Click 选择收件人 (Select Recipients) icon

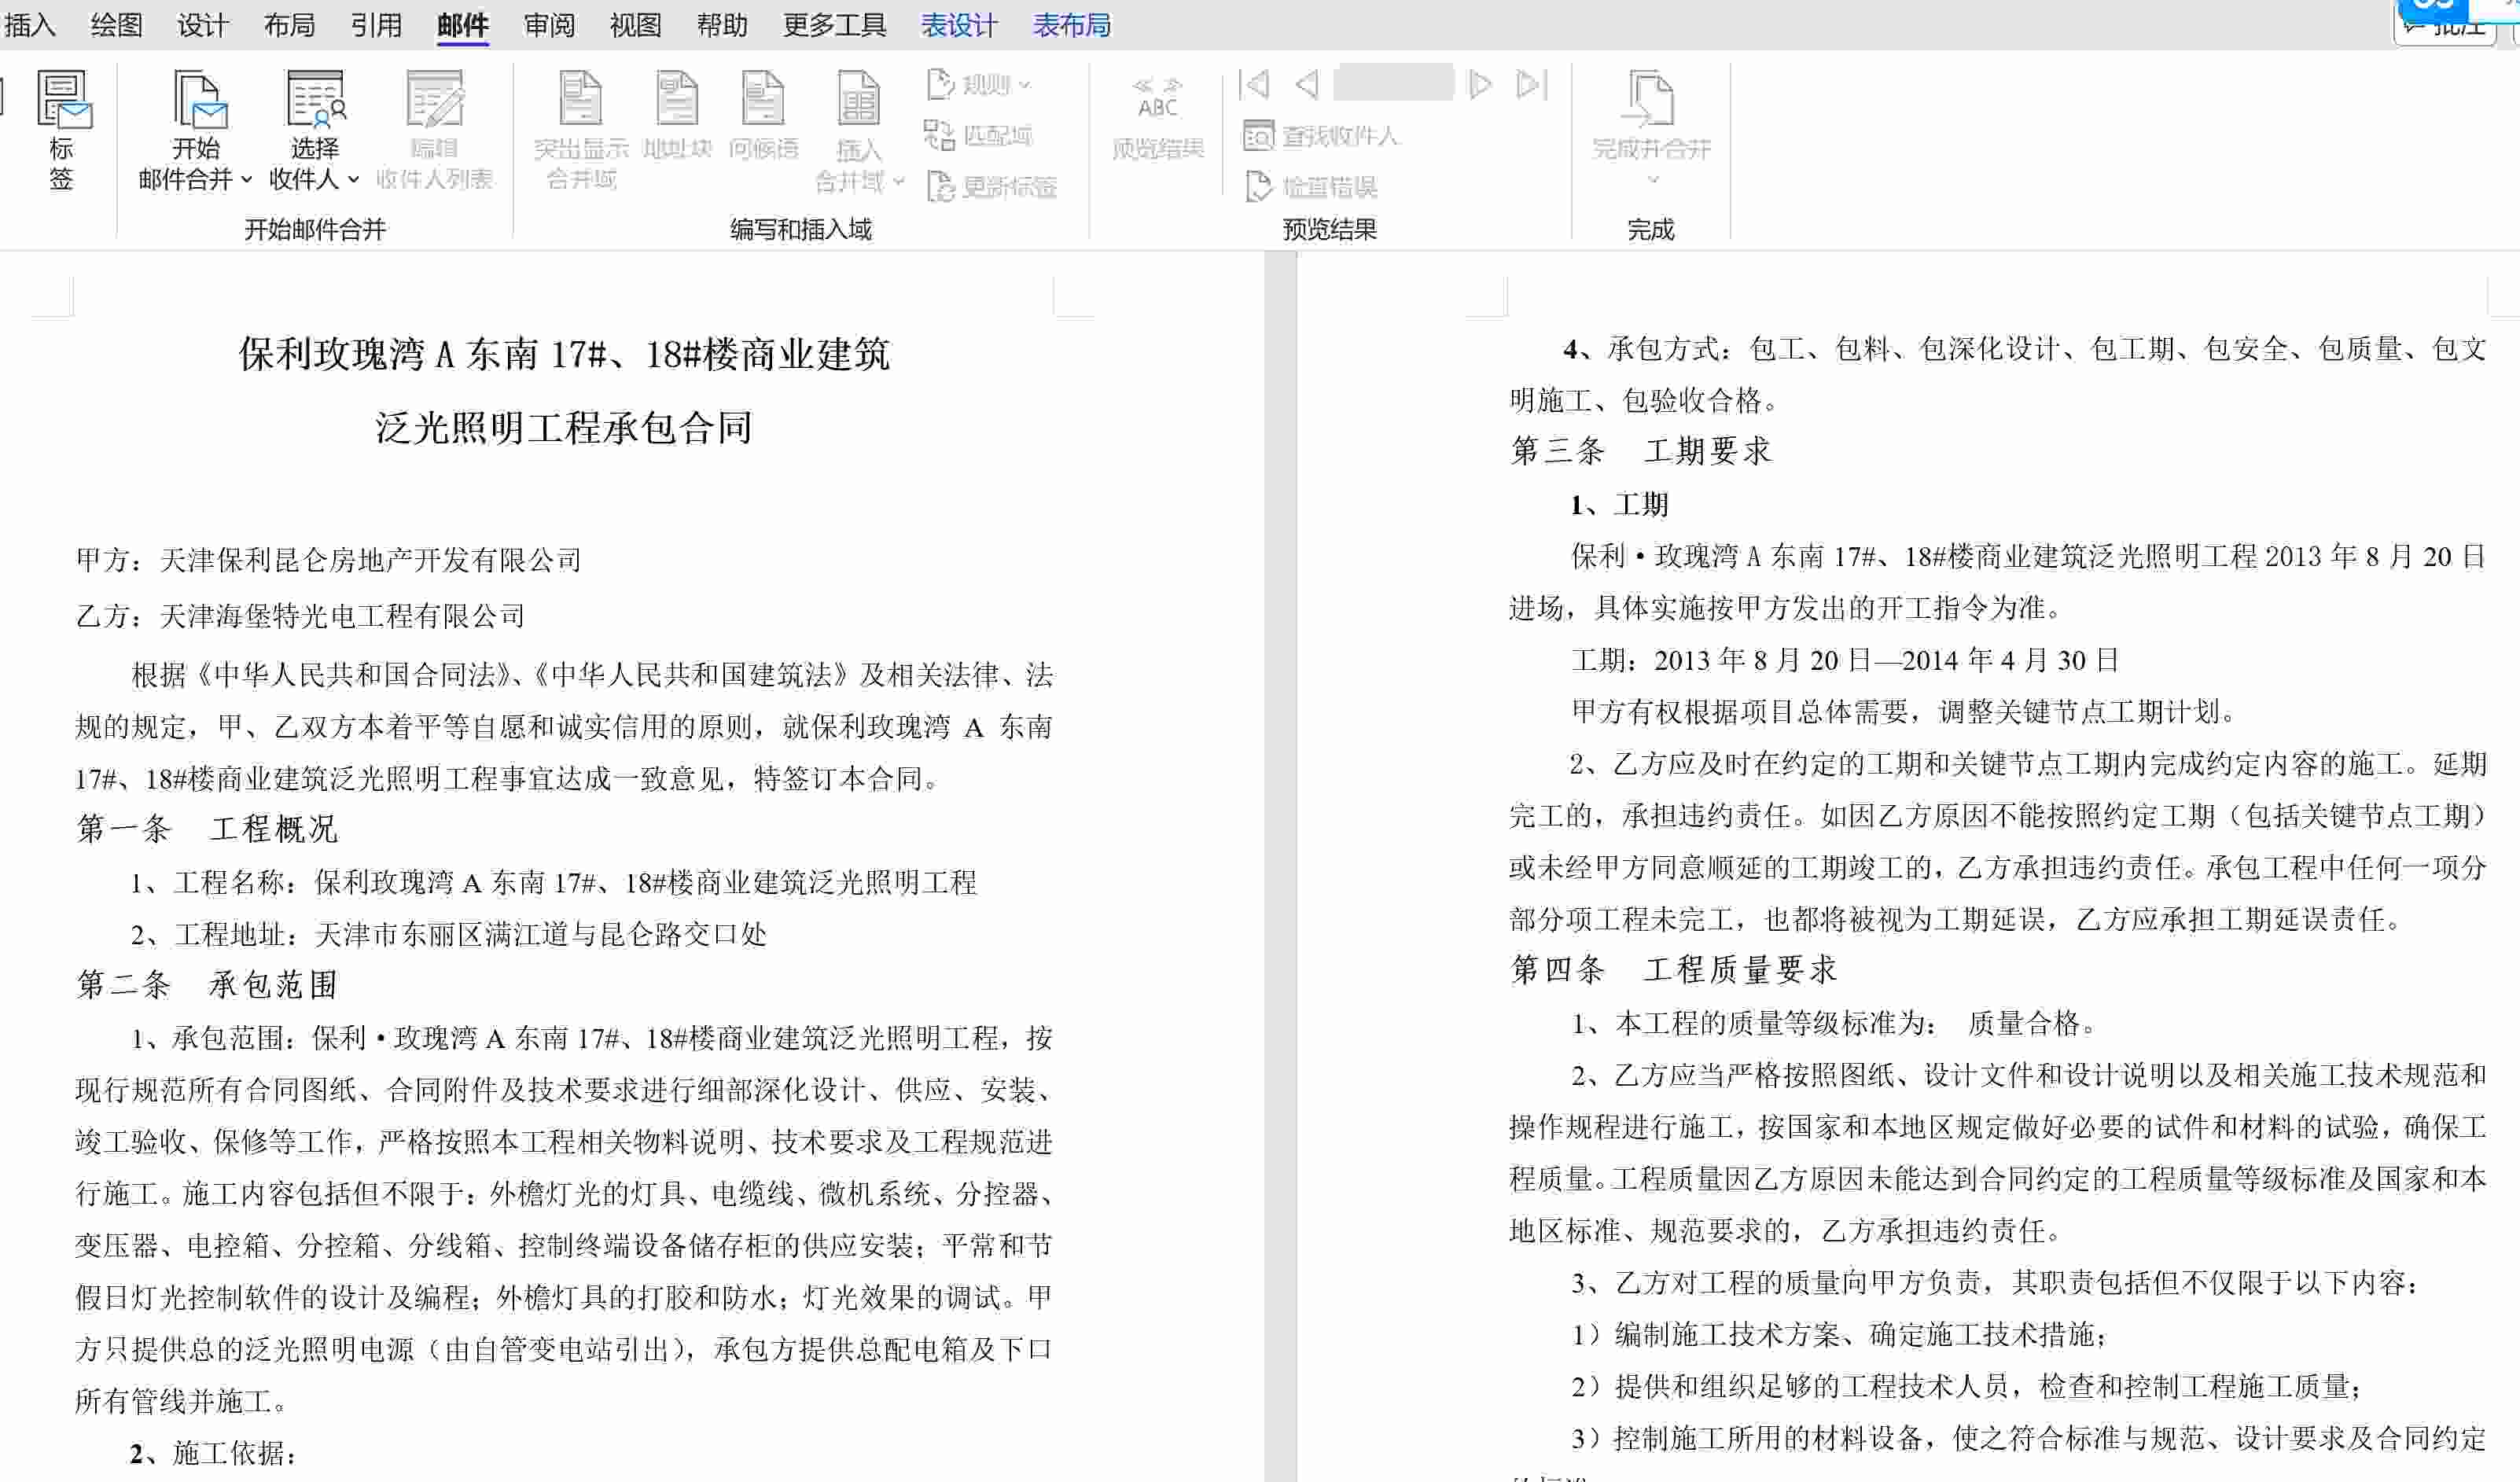tap(315, 99)
